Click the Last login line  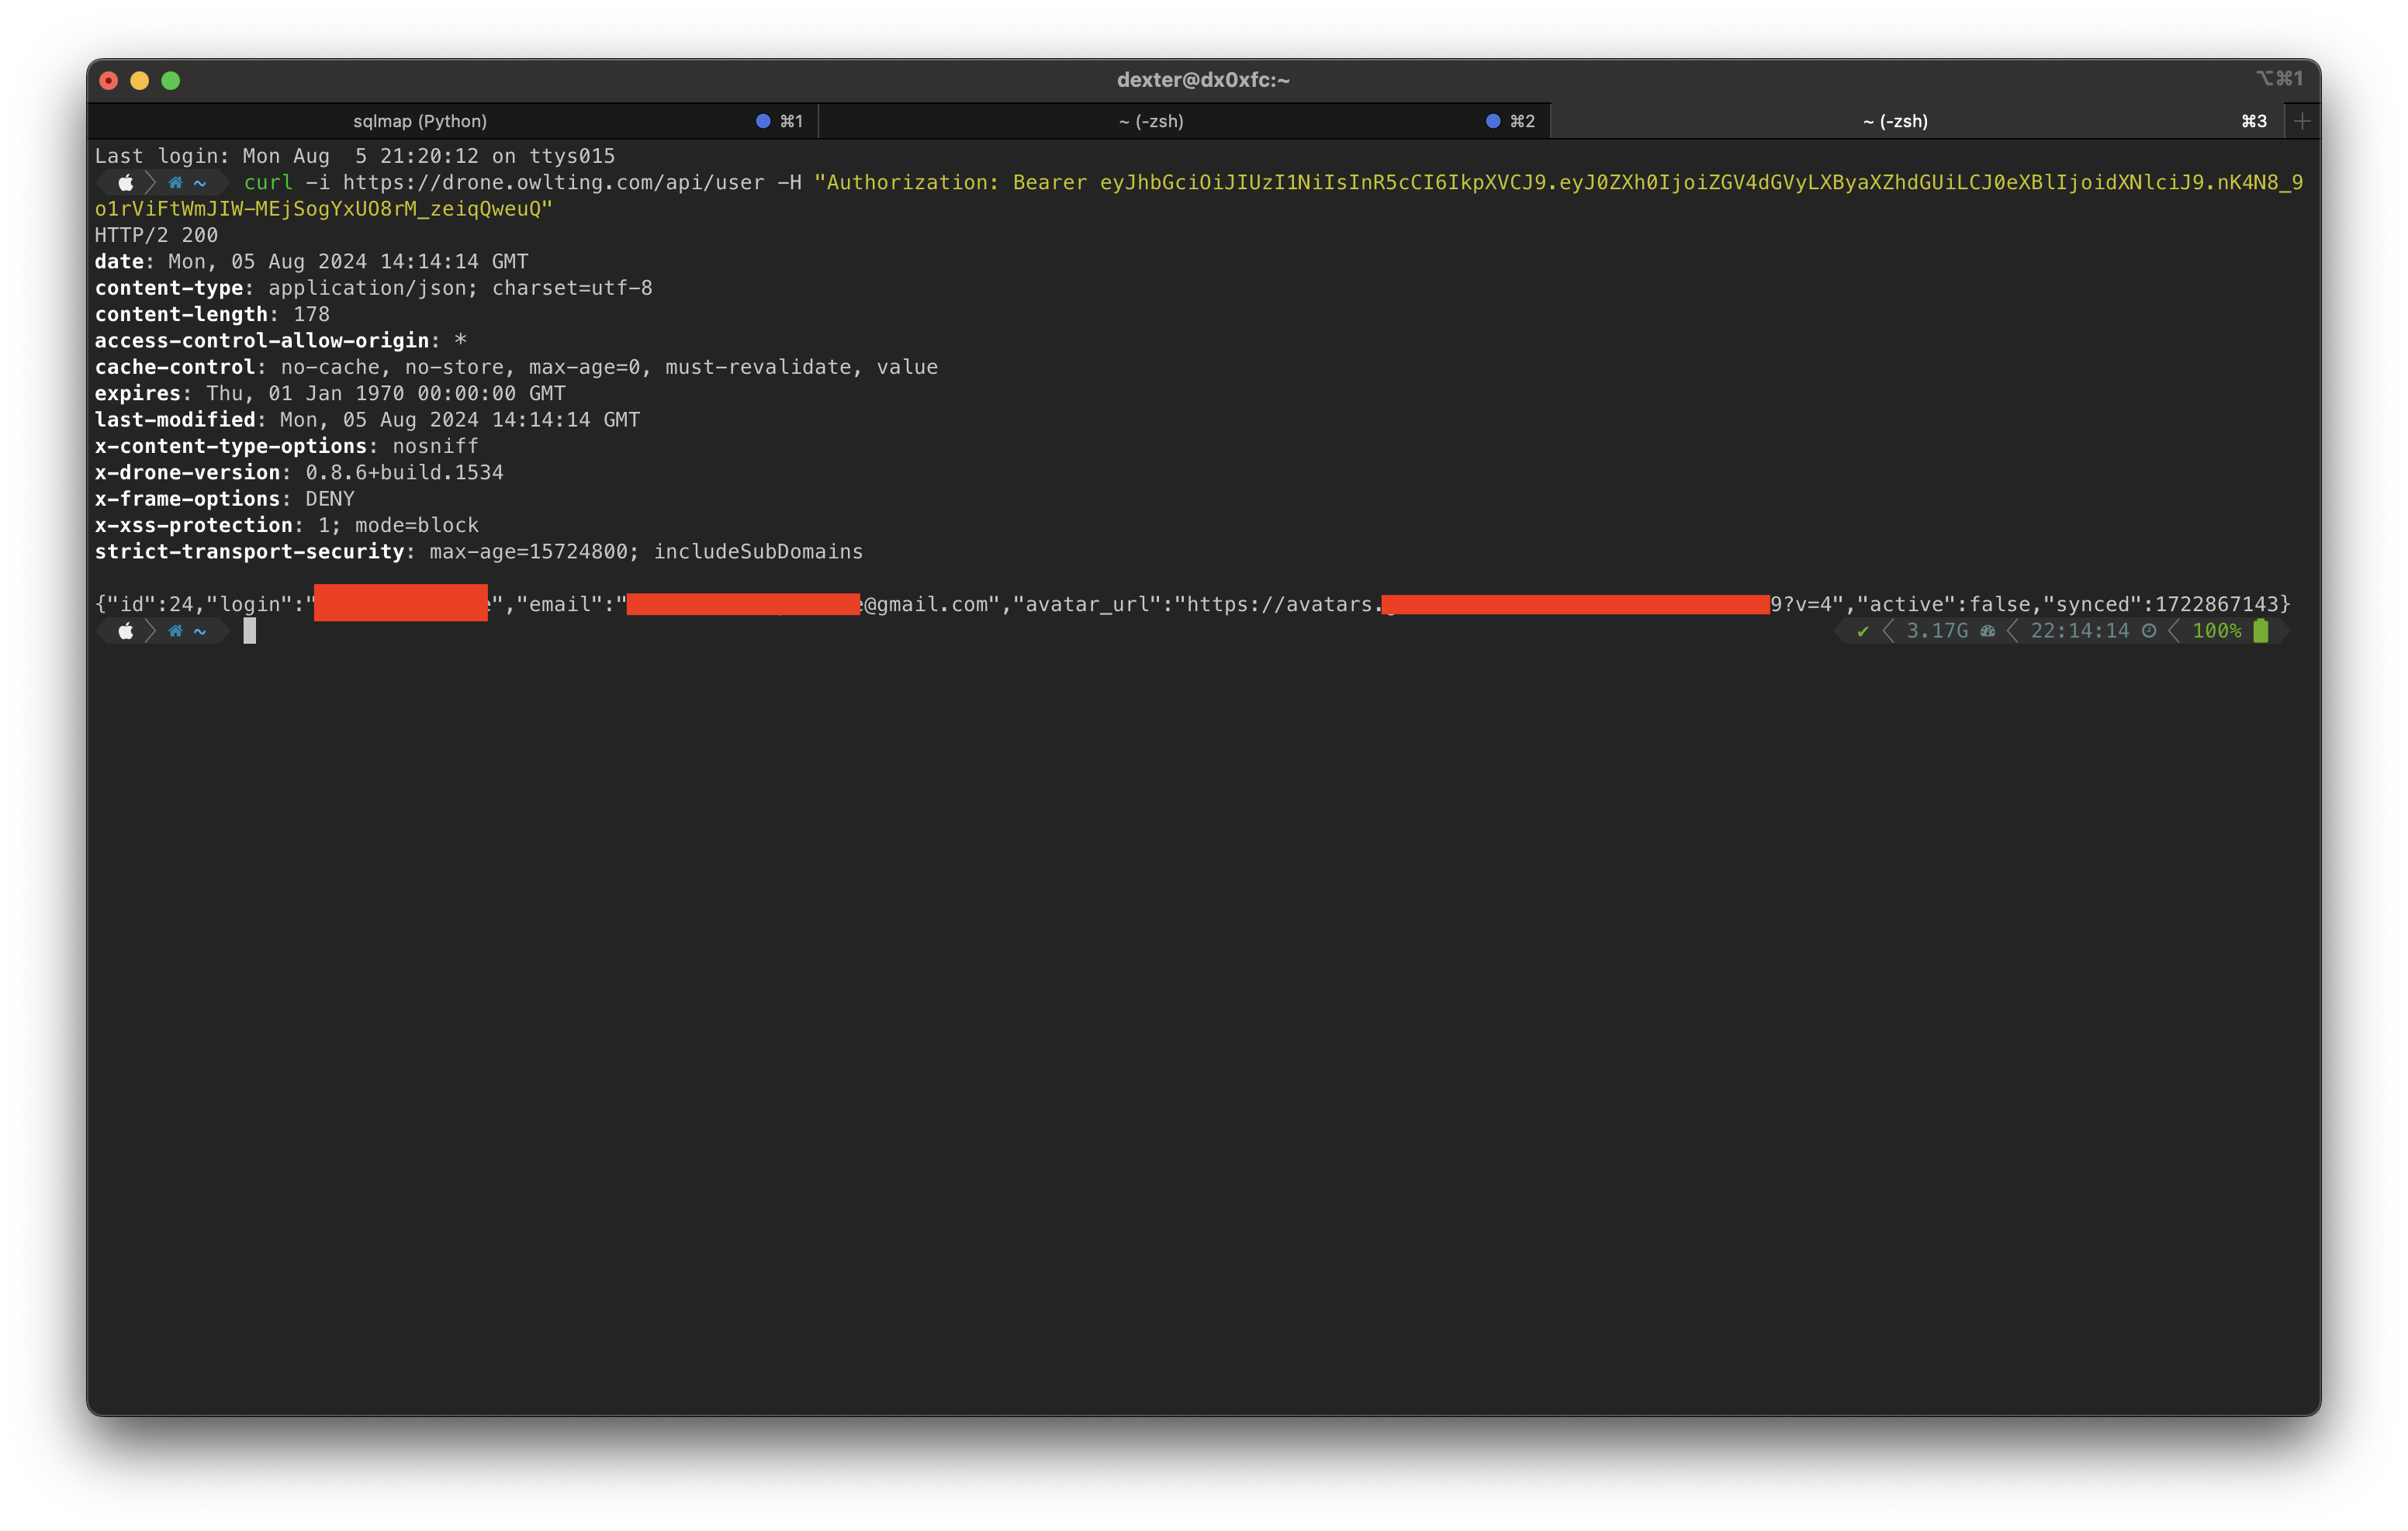tap(355, 157)
